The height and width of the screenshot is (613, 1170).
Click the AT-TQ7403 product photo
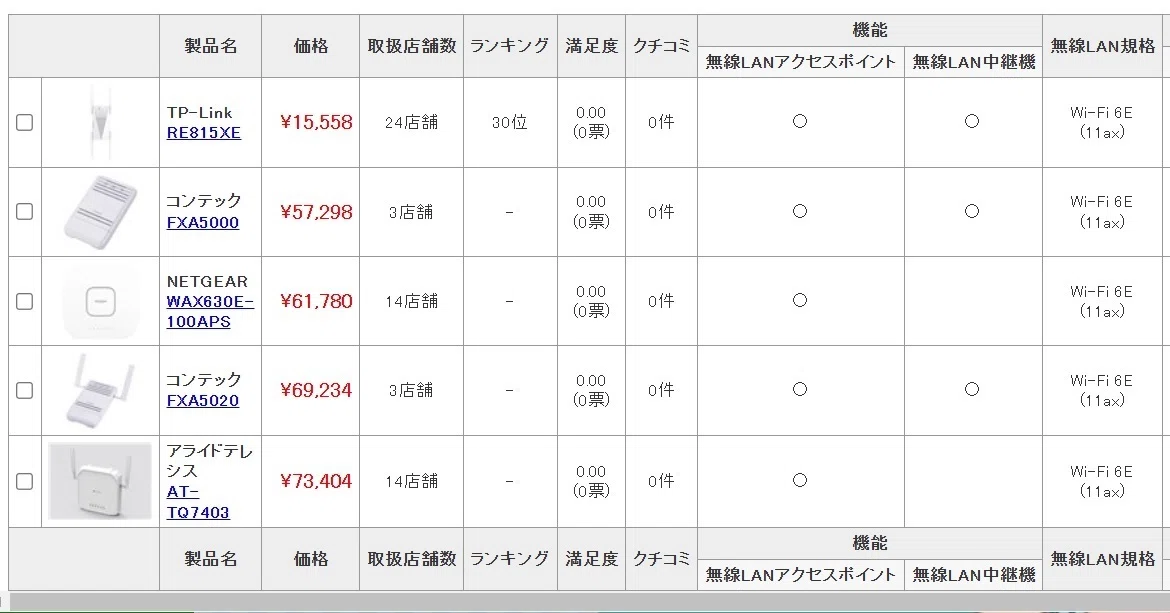[100, 481]
